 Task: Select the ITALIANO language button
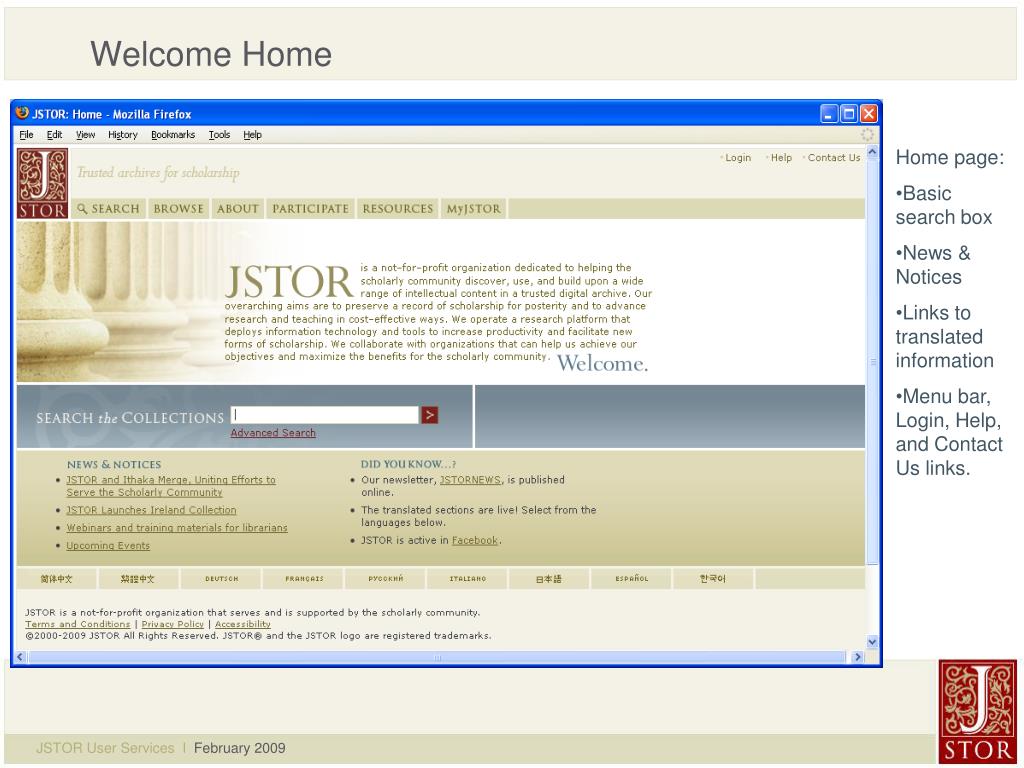point(468,579)
